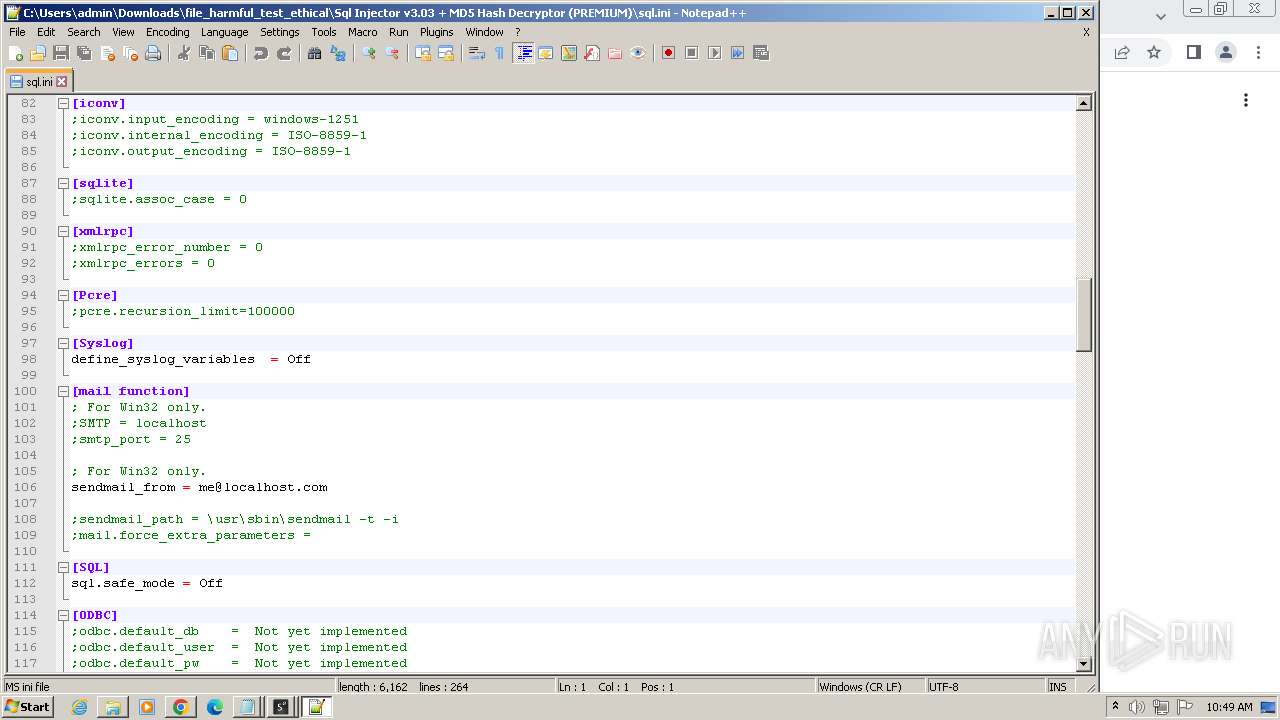
Task: Toggle the Monitoring eye icon
Action: point(638,53)
